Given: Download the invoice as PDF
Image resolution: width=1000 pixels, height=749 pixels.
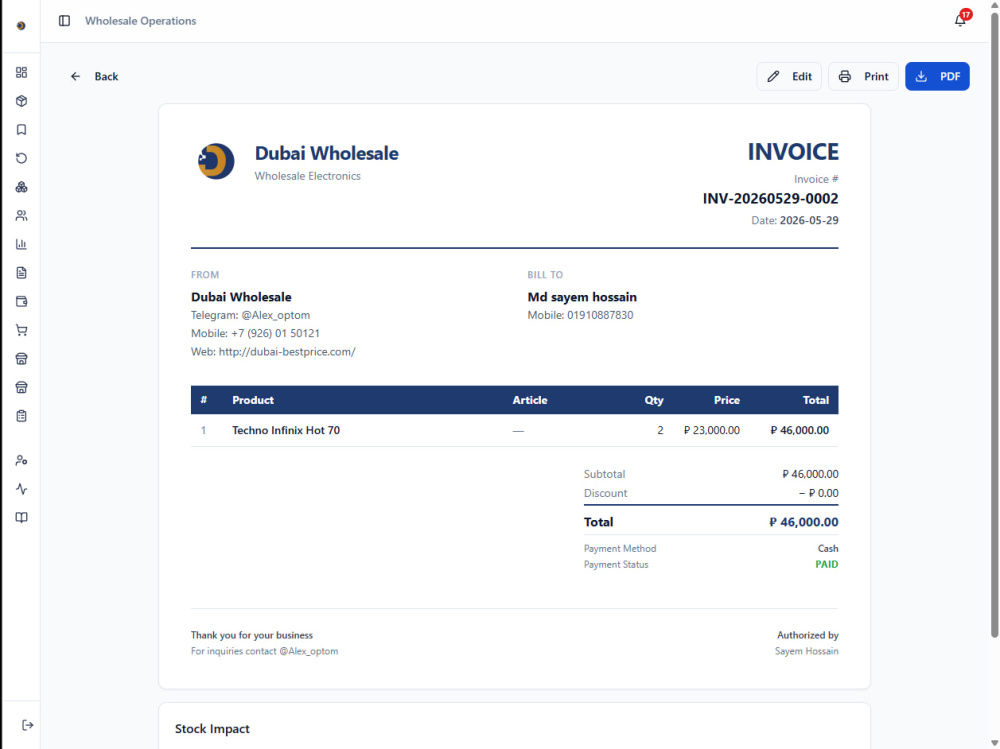Looking at the screenshot, I should point(937,77).
